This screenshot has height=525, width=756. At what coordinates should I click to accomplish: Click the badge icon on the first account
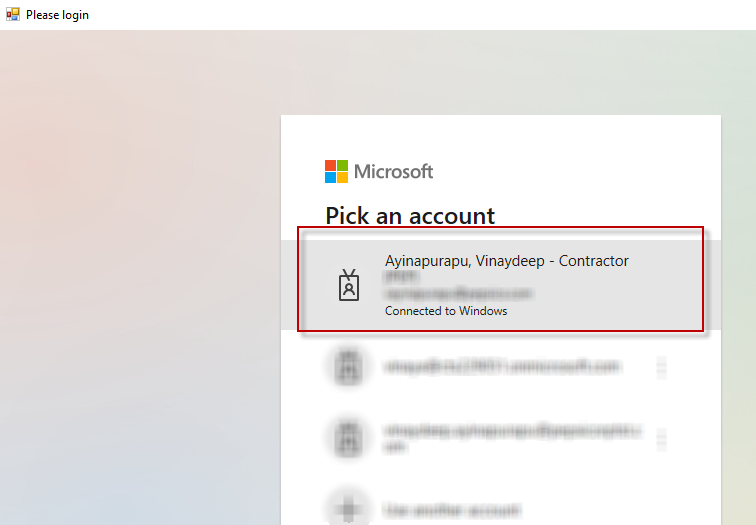pyautogui.click(x=348, y=285)
